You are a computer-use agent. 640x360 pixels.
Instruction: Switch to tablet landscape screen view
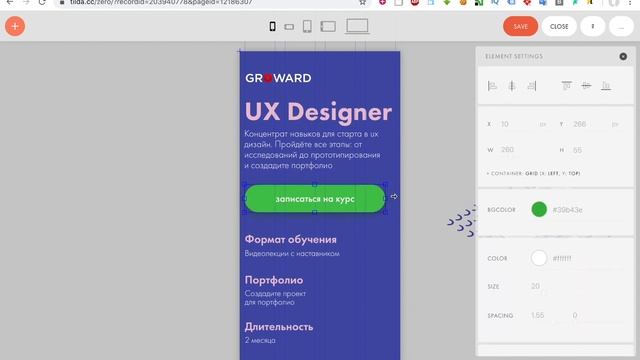point(328,27)
